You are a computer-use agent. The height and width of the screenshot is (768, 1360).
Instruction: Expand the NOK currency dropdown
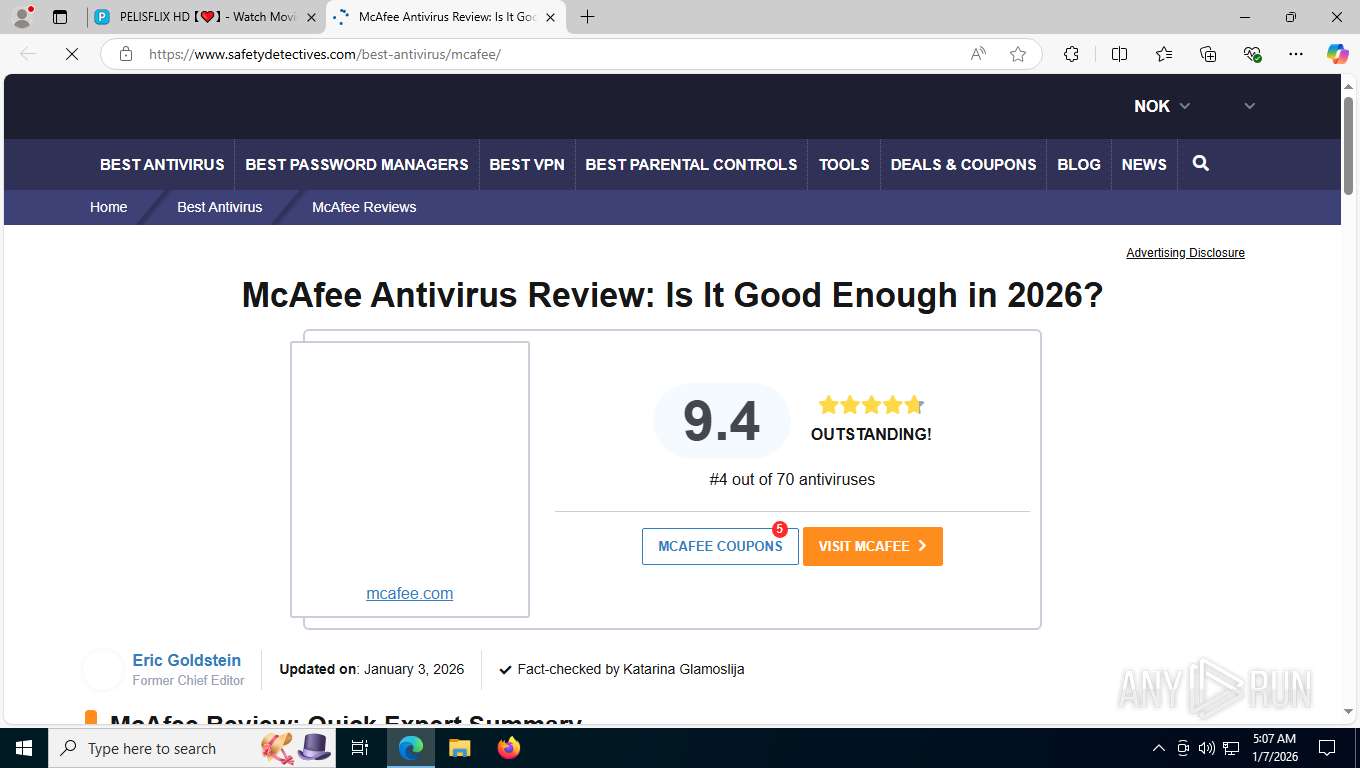coord(1162,106)
